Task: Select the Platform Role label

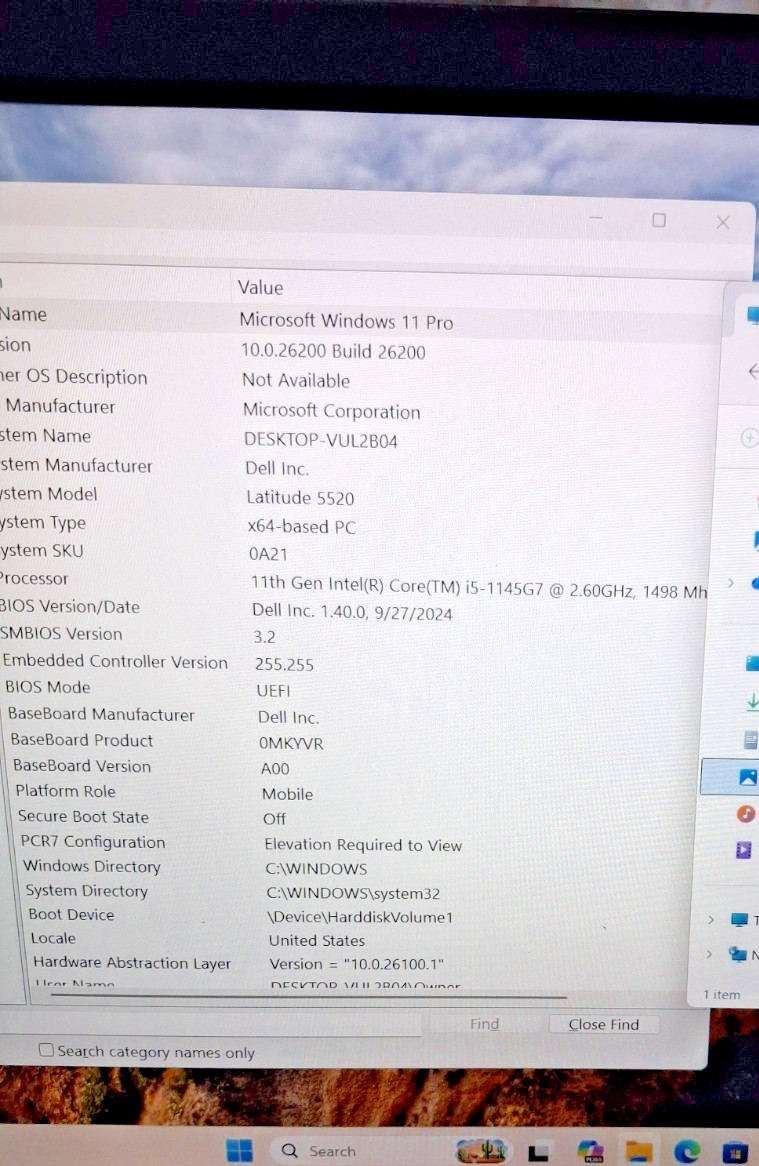Action: point(65,791)
